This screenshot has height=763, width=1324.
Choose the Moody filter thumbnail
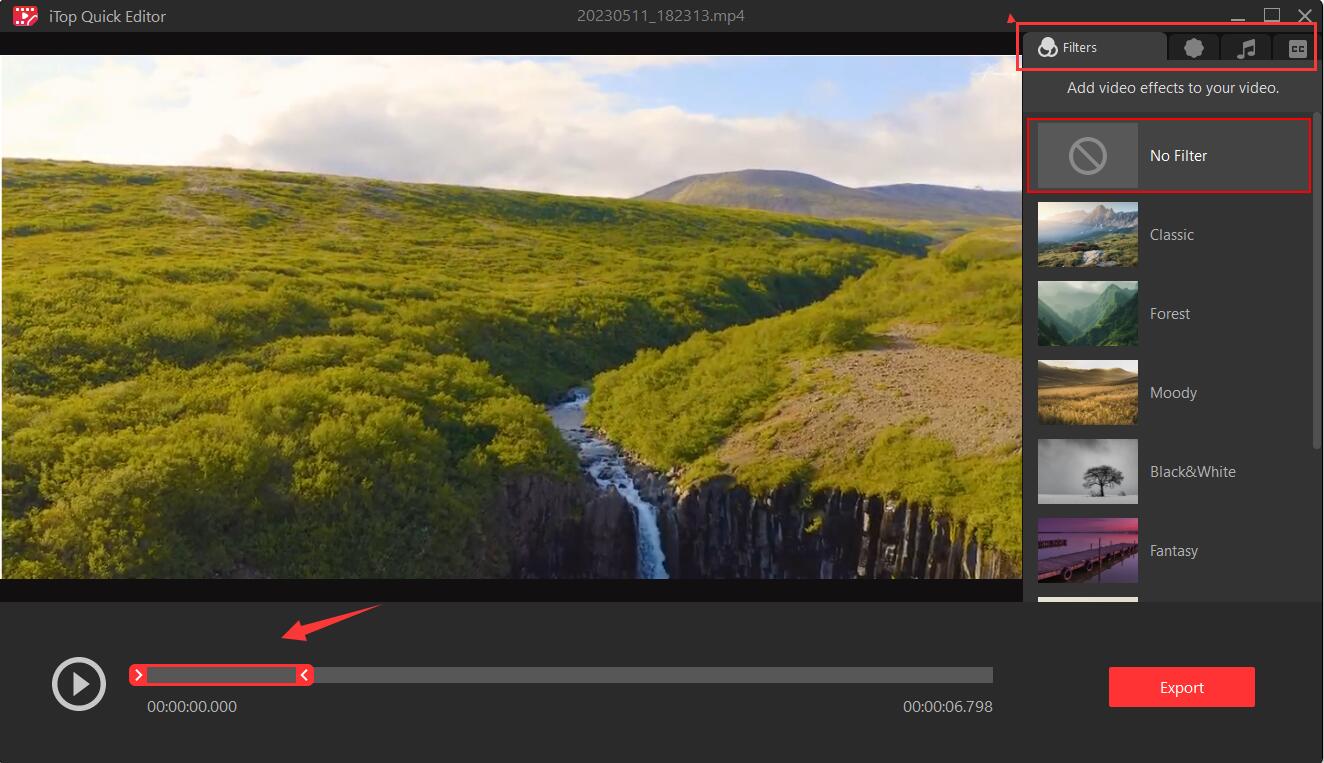coord(1087,393)
